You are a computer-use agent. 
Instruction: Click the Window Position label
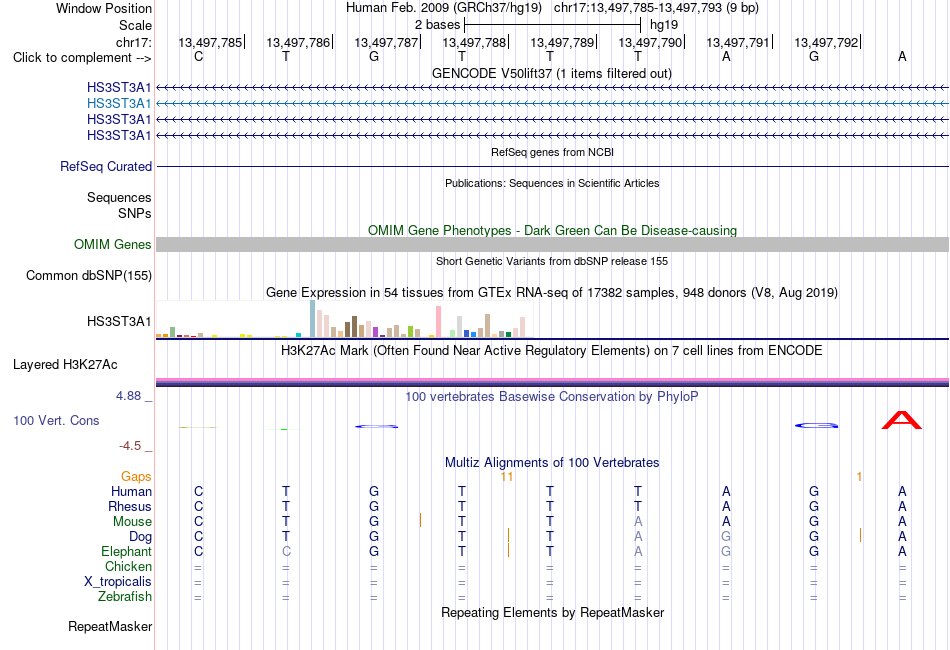(104, 8)
